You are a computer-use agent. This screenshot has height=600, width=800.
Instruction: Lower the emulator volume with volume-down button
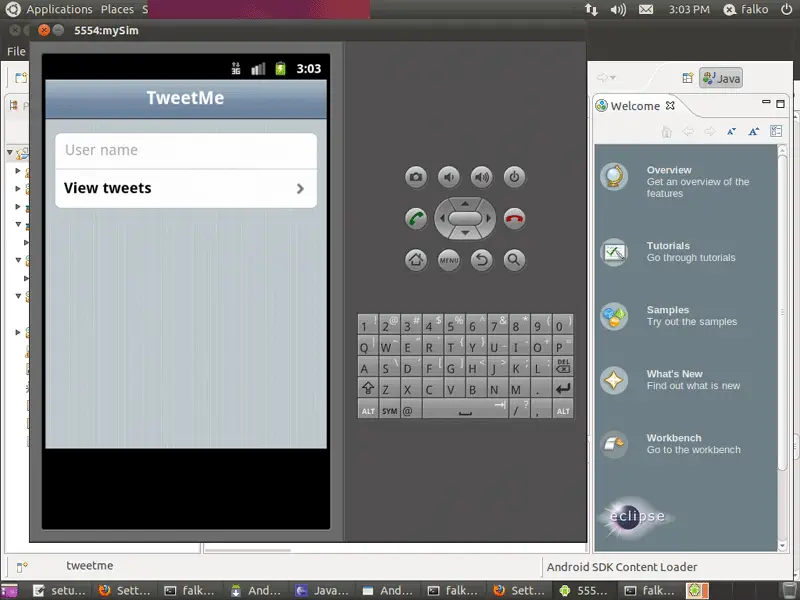pos(448,177)
